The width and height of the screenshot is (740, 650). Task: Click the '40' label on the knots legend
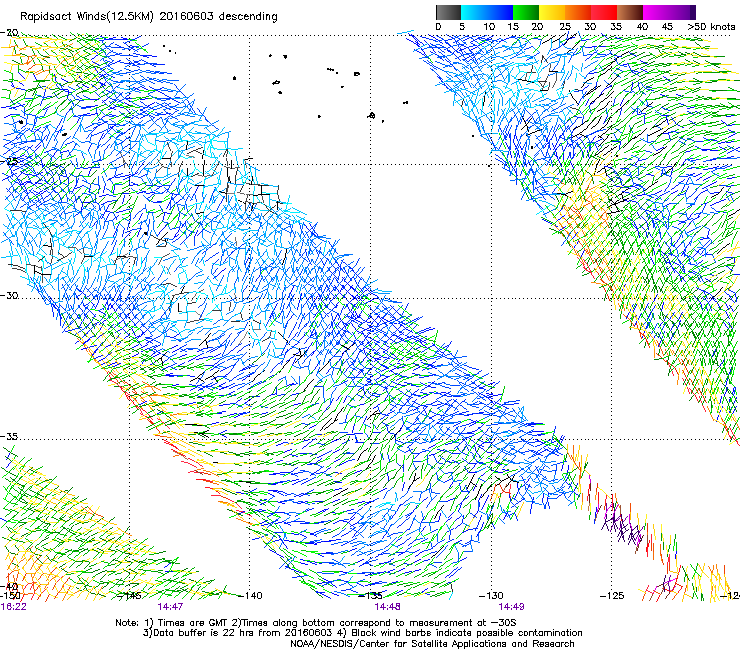tap(642, 26)
